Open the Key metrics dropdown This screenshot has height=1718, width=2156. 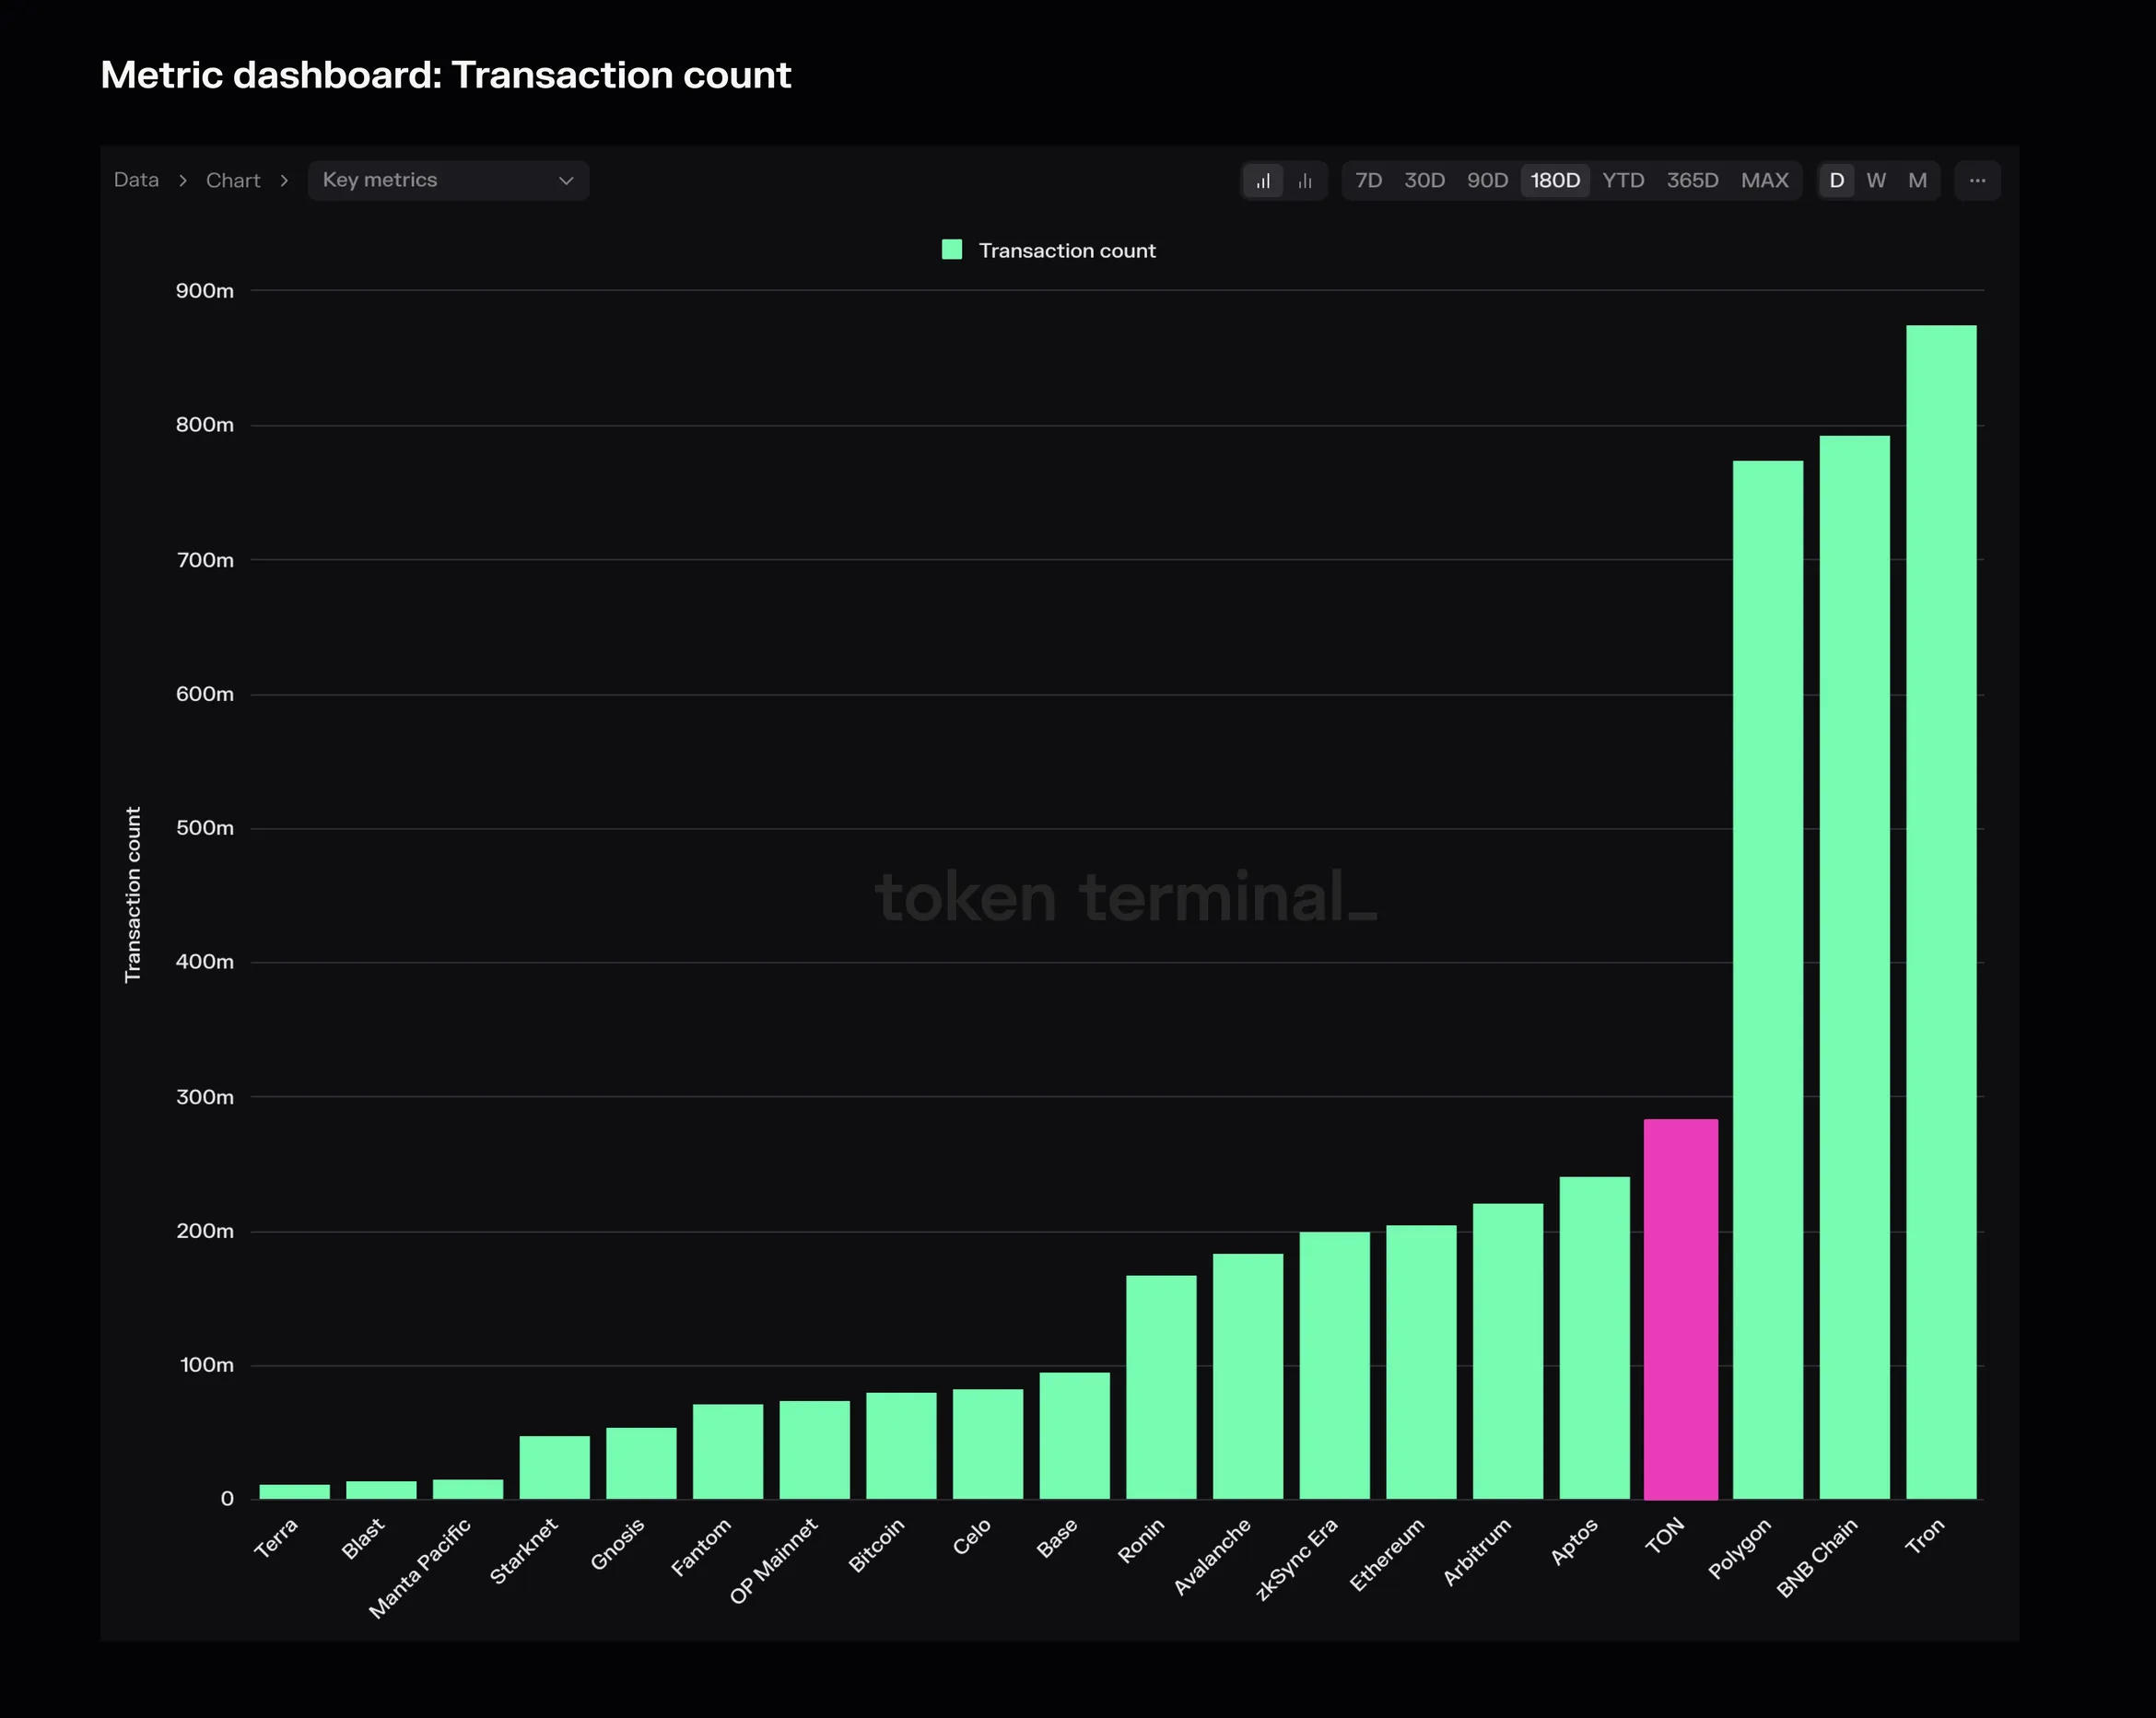(x=448, y=181)
